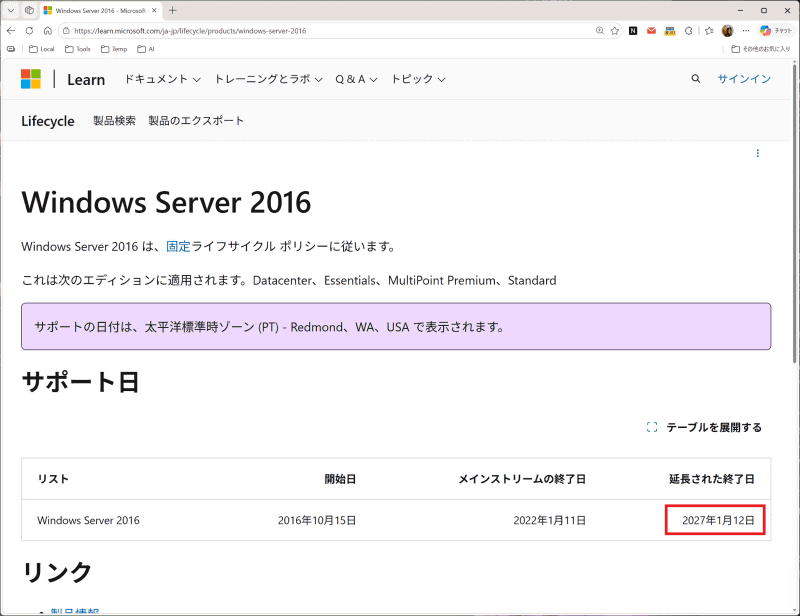Viewport: 800px width, 616px height.
Task: Expand the ドキュメント menu
Action: coord(162,79)
